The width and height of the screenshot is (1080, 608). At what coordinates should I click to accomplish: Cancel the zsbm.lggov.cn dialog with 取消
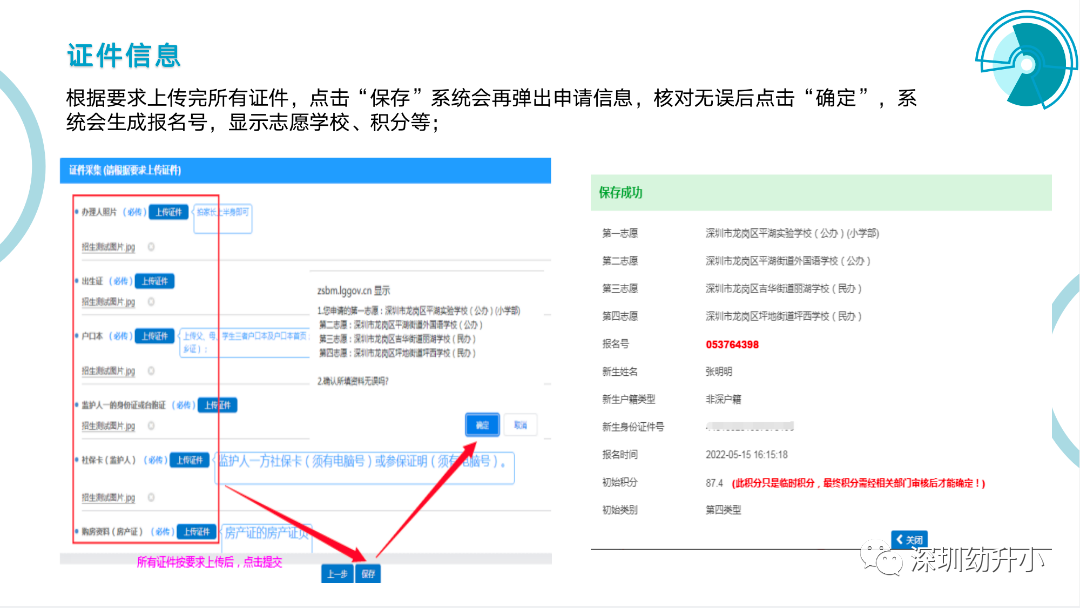pos(520,425)
